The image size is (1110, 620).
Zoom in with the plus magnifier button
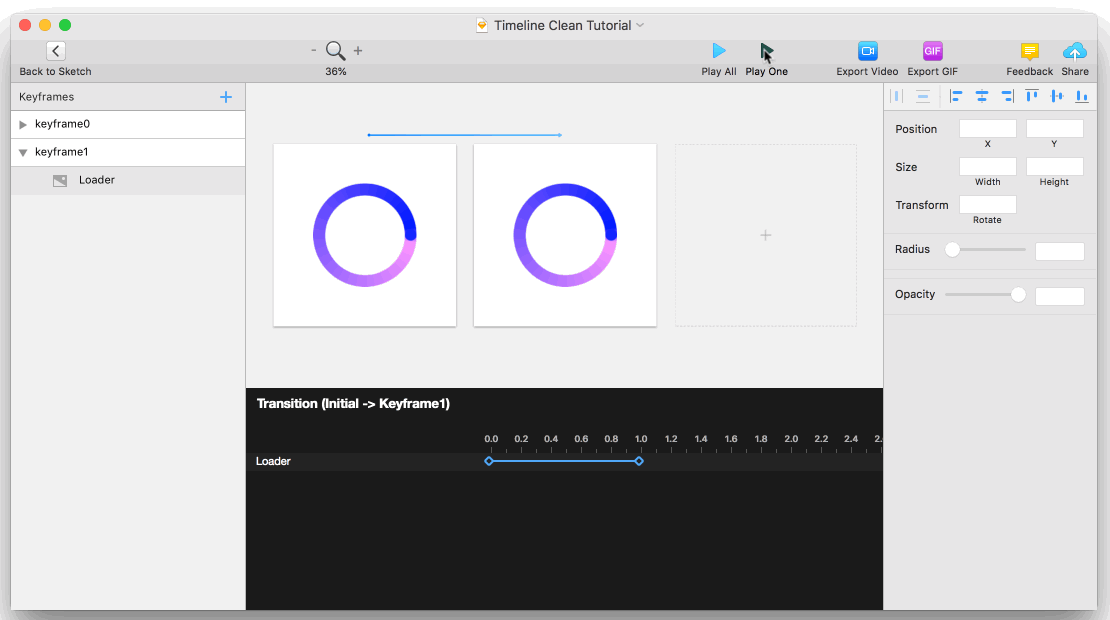[358, 50]
